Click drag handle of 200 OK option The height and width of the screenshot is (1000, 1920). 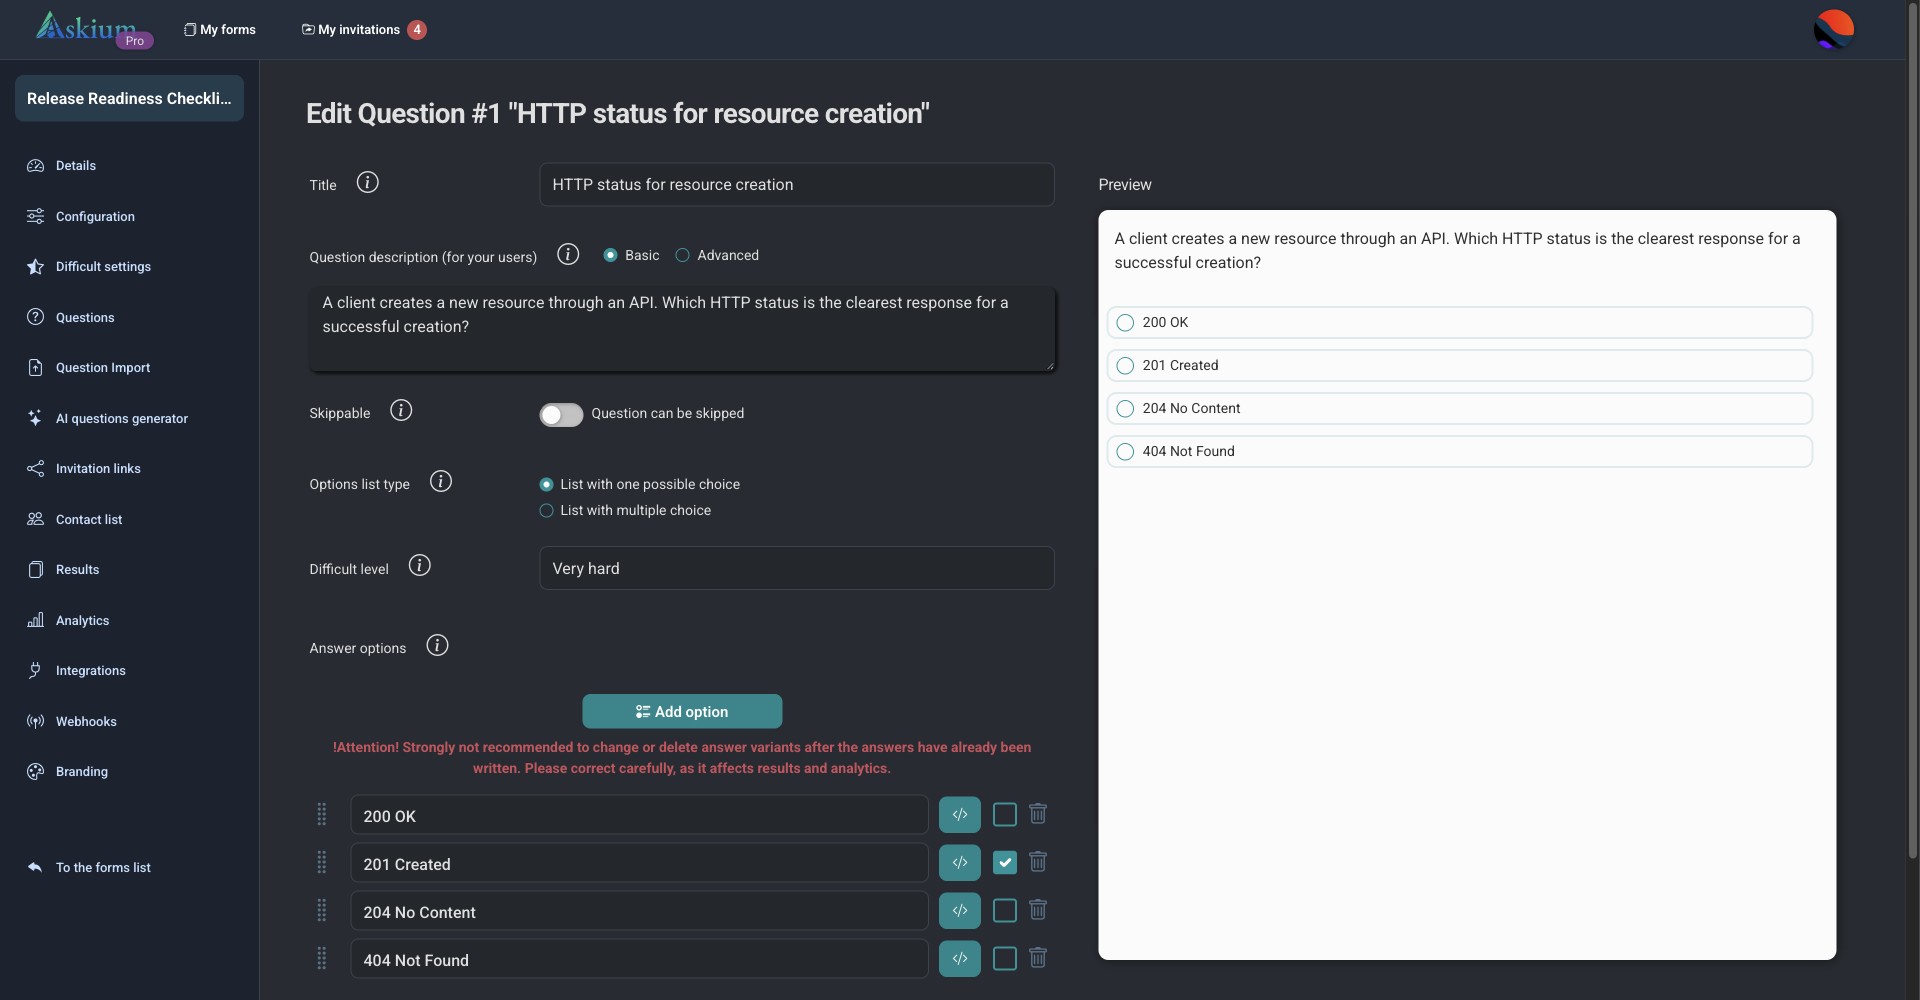point(322,815)
